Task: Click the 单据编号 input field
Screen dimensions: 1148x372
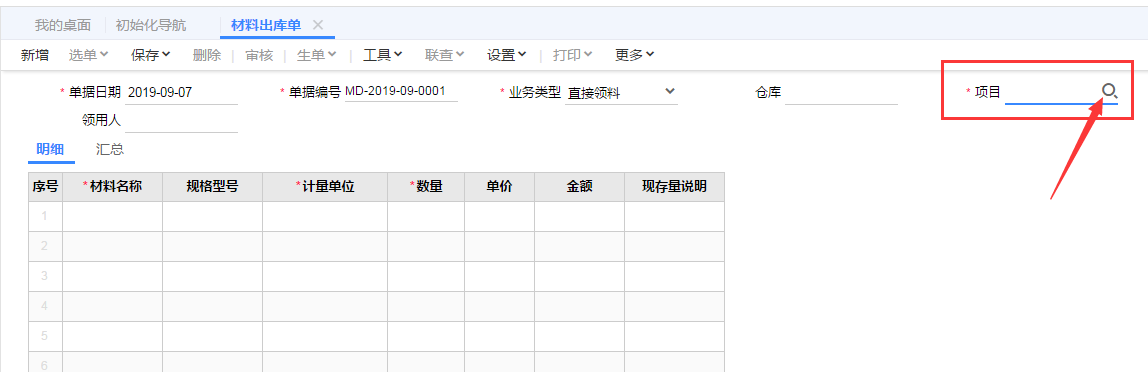Action: click(x=401, y=92)
